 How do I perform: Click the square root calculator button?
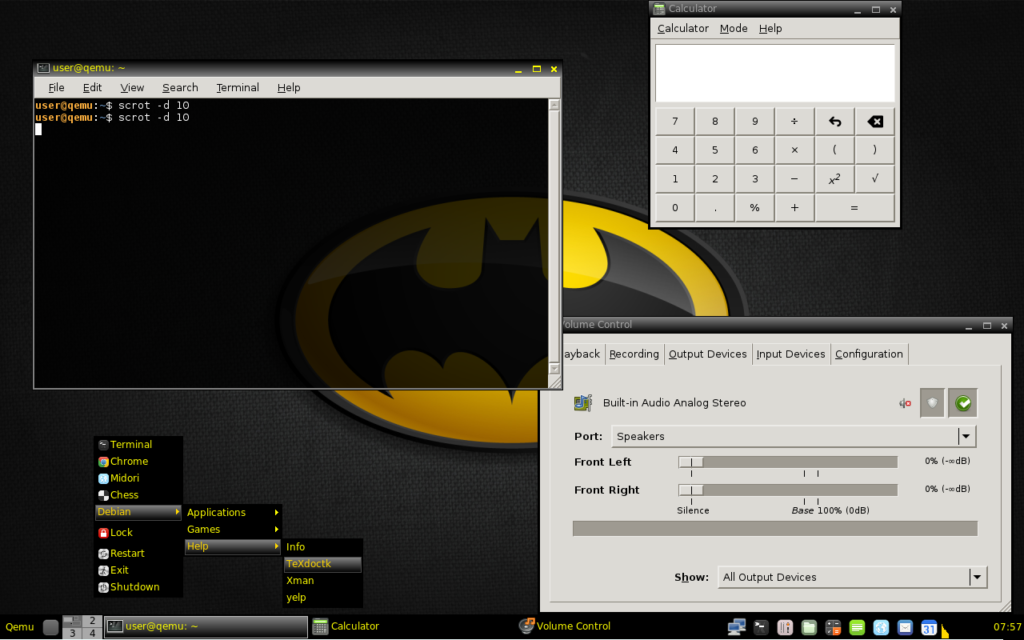(x=874, y=179)
